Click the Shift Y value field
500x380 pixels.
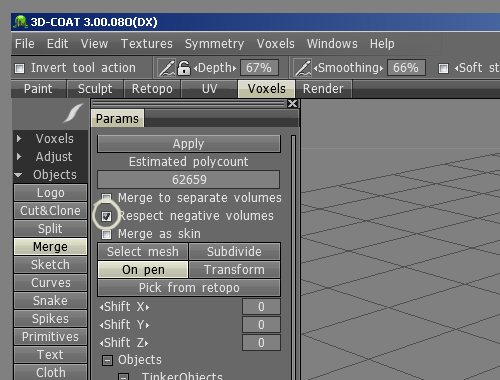(261, 325)
